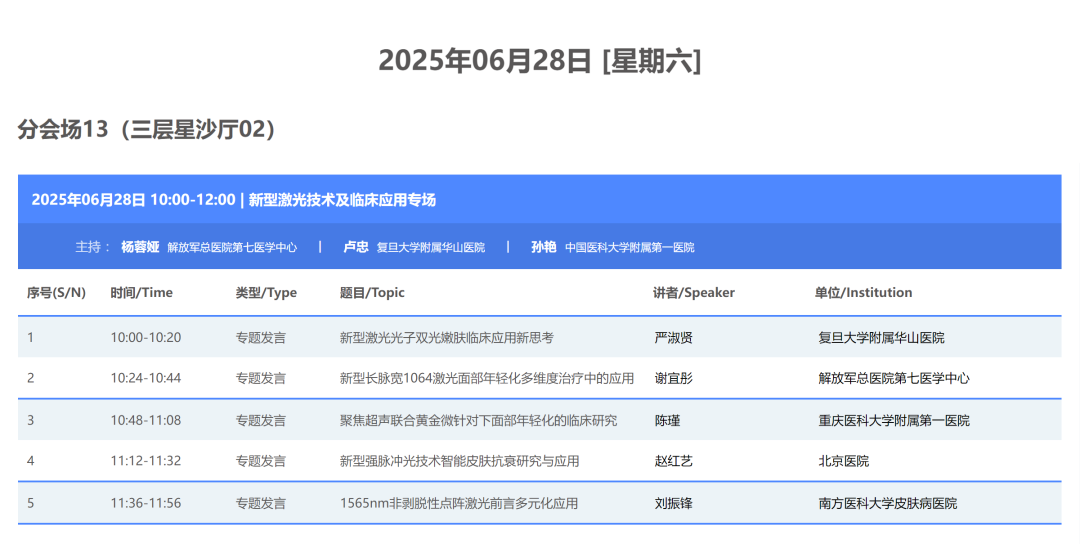Click serial number 3 in 陈瑾's row
This screenshot has height=544, width=1080.
(30, 420)
